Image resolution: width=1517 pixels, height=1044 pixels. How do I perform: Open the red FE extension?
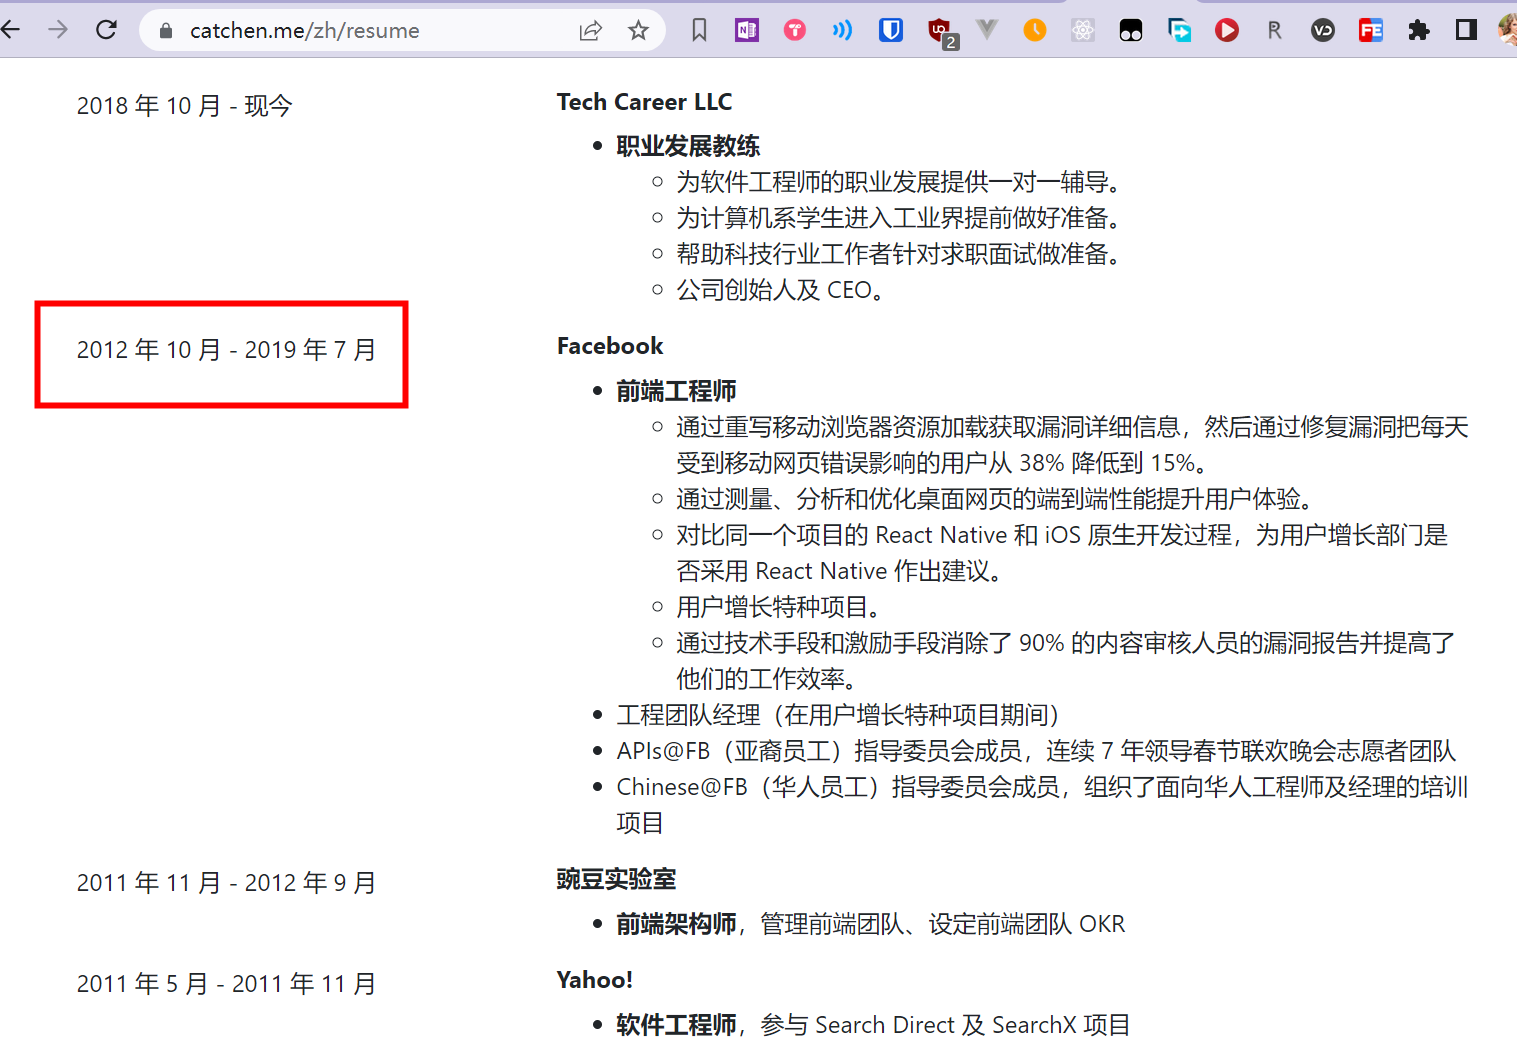pyautogui.click(x=1371, y=30)
